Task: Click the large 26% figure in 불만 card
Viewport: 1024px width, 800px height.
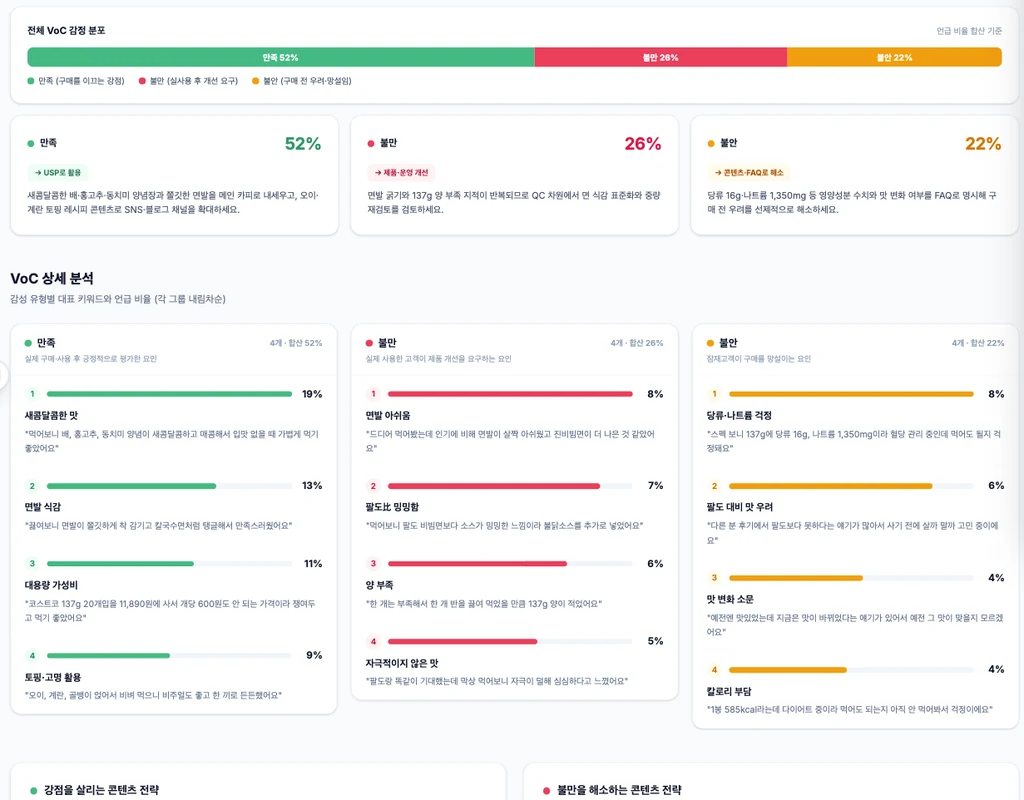Action: [643, 144]
